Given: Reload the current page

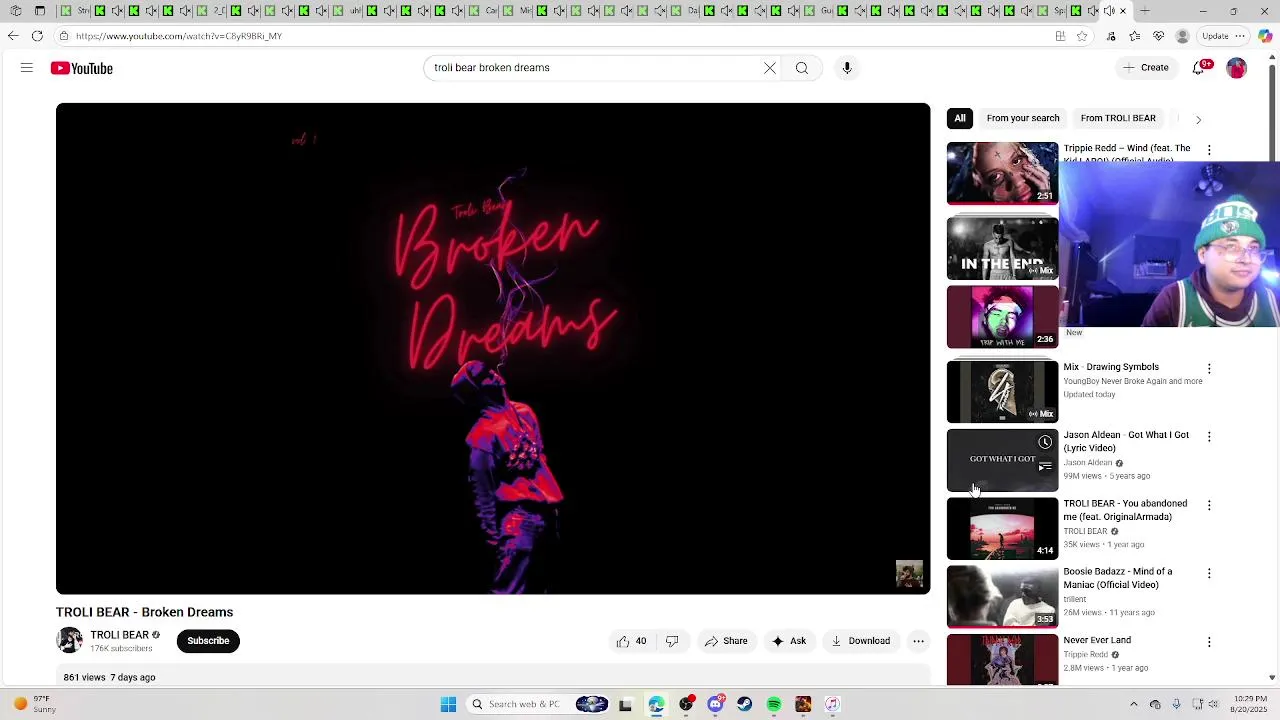Looking at the screenshot, I should tap(37, 36).
